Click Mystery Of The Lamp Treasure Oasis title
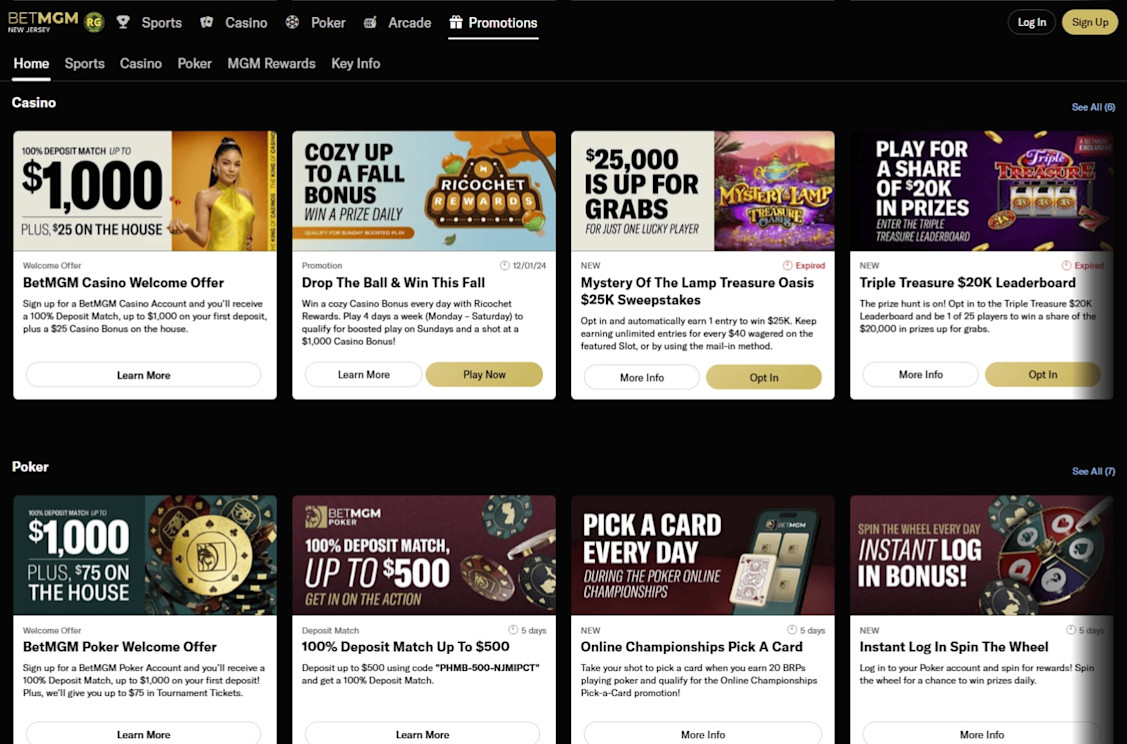 697,291
